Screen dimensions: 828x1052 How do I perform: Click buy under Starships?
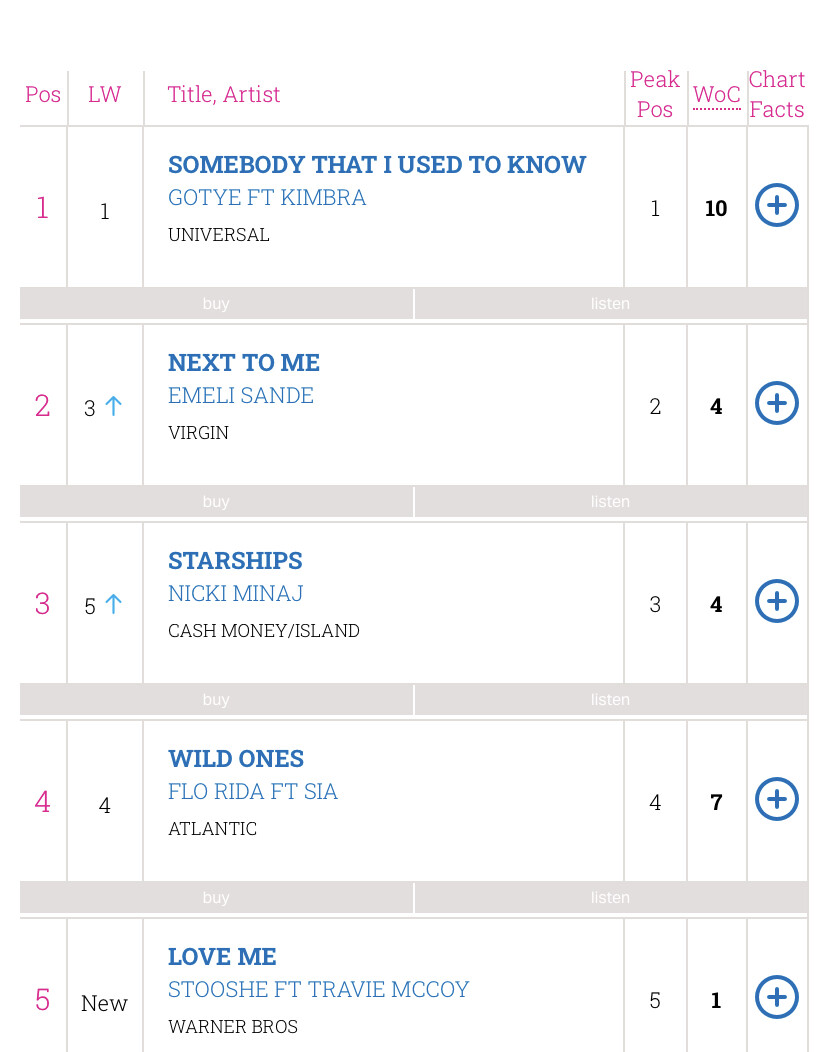pos(216,700)
